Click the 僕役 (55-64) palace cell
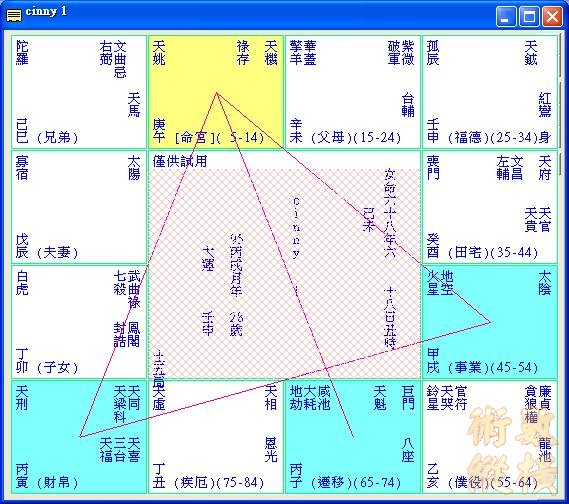The height and width of the screenshot is (504, 569). [x=490, y=437]
